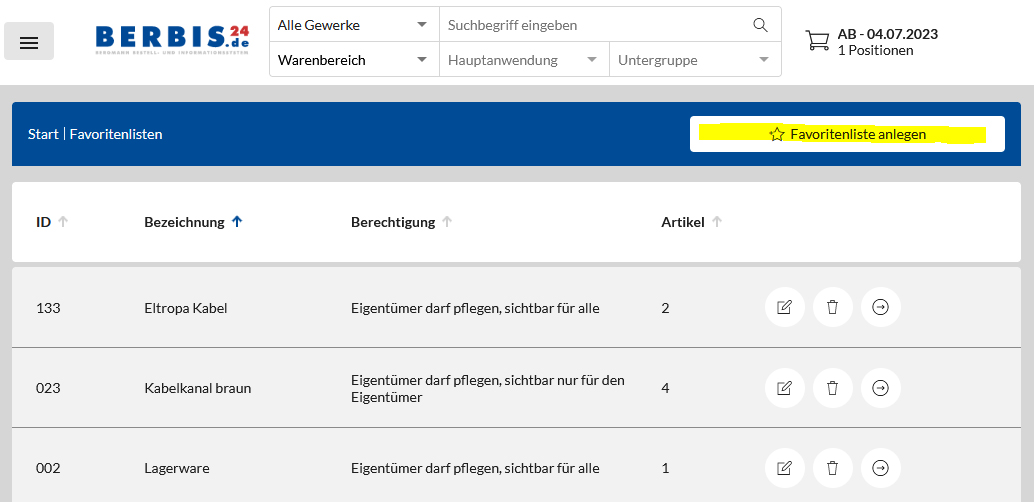Delete the Lagerware favorites list
Viewport: 1034px width, 502px height.
833,468
